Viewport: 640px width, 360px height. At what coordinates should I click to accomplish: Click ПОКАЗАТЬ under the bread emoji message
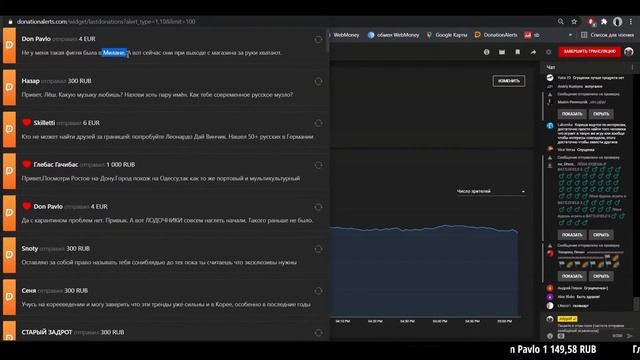click(572, 276)
